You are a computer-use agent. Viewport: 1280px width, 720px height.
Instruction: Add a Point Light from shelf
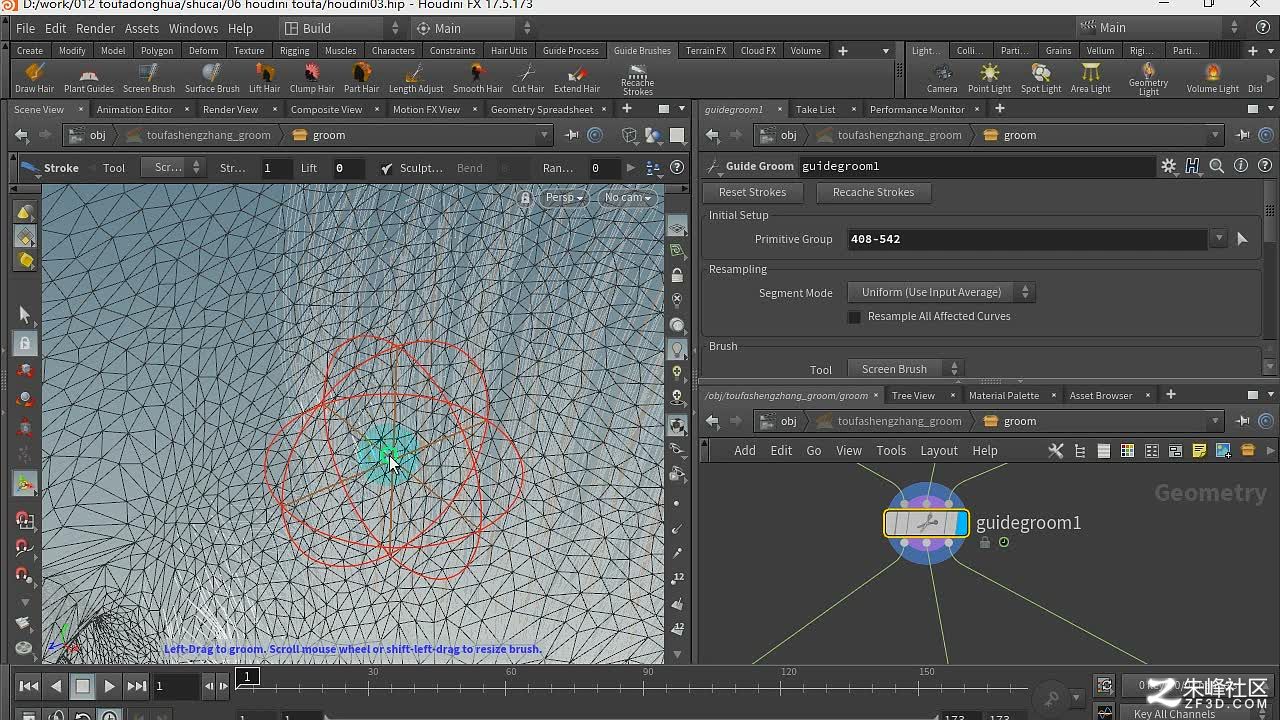pyautogui.click(x=990, y=78)
